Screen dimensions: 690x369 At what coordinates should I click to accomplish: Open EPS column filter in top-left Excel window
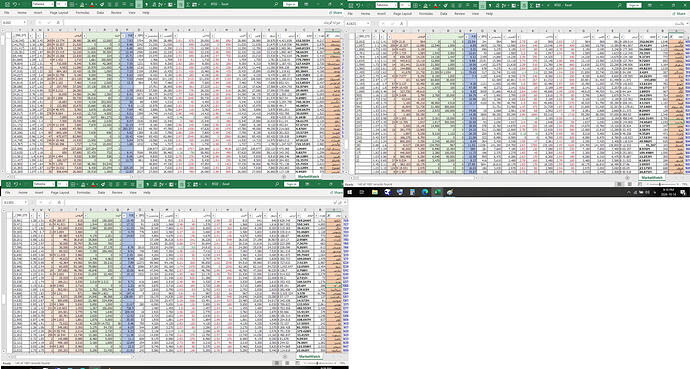pyautogui.click(x=136, y=35)
